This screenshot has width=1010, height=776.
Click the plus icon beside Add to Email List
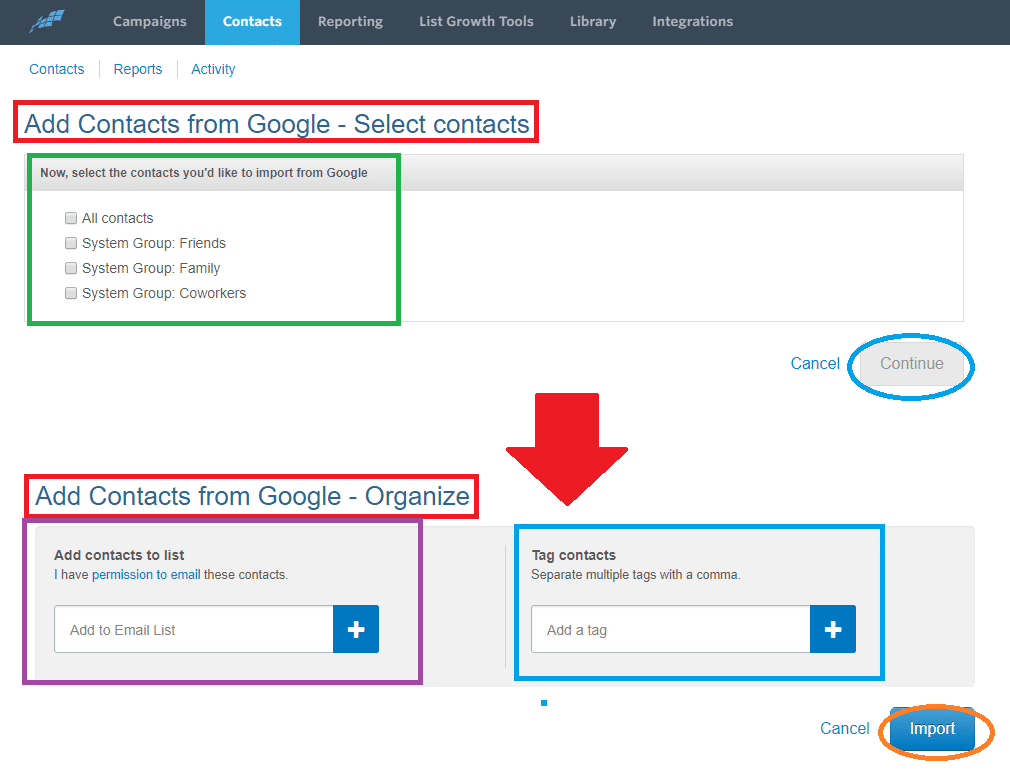(x=356, y=629)
